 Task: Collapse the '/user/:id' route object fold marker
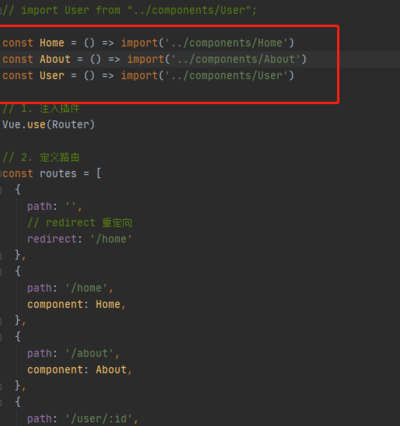pos(1,403)
